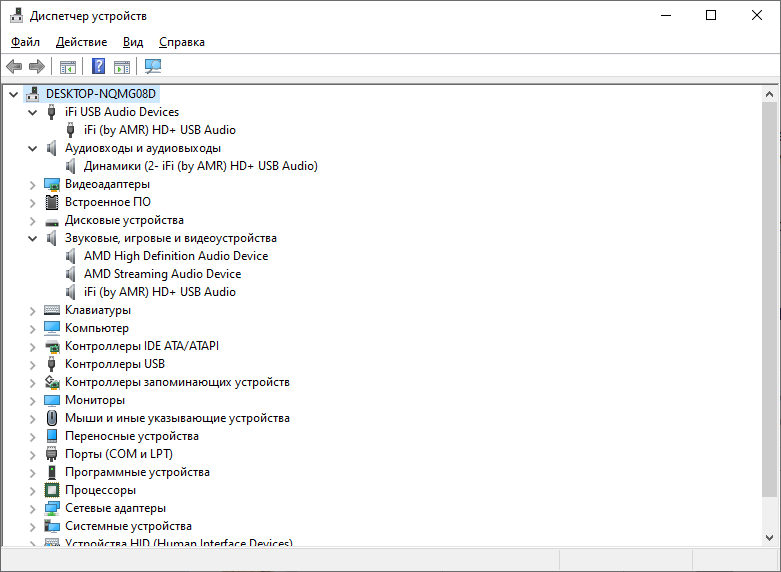Open the Действие menu

81,42
